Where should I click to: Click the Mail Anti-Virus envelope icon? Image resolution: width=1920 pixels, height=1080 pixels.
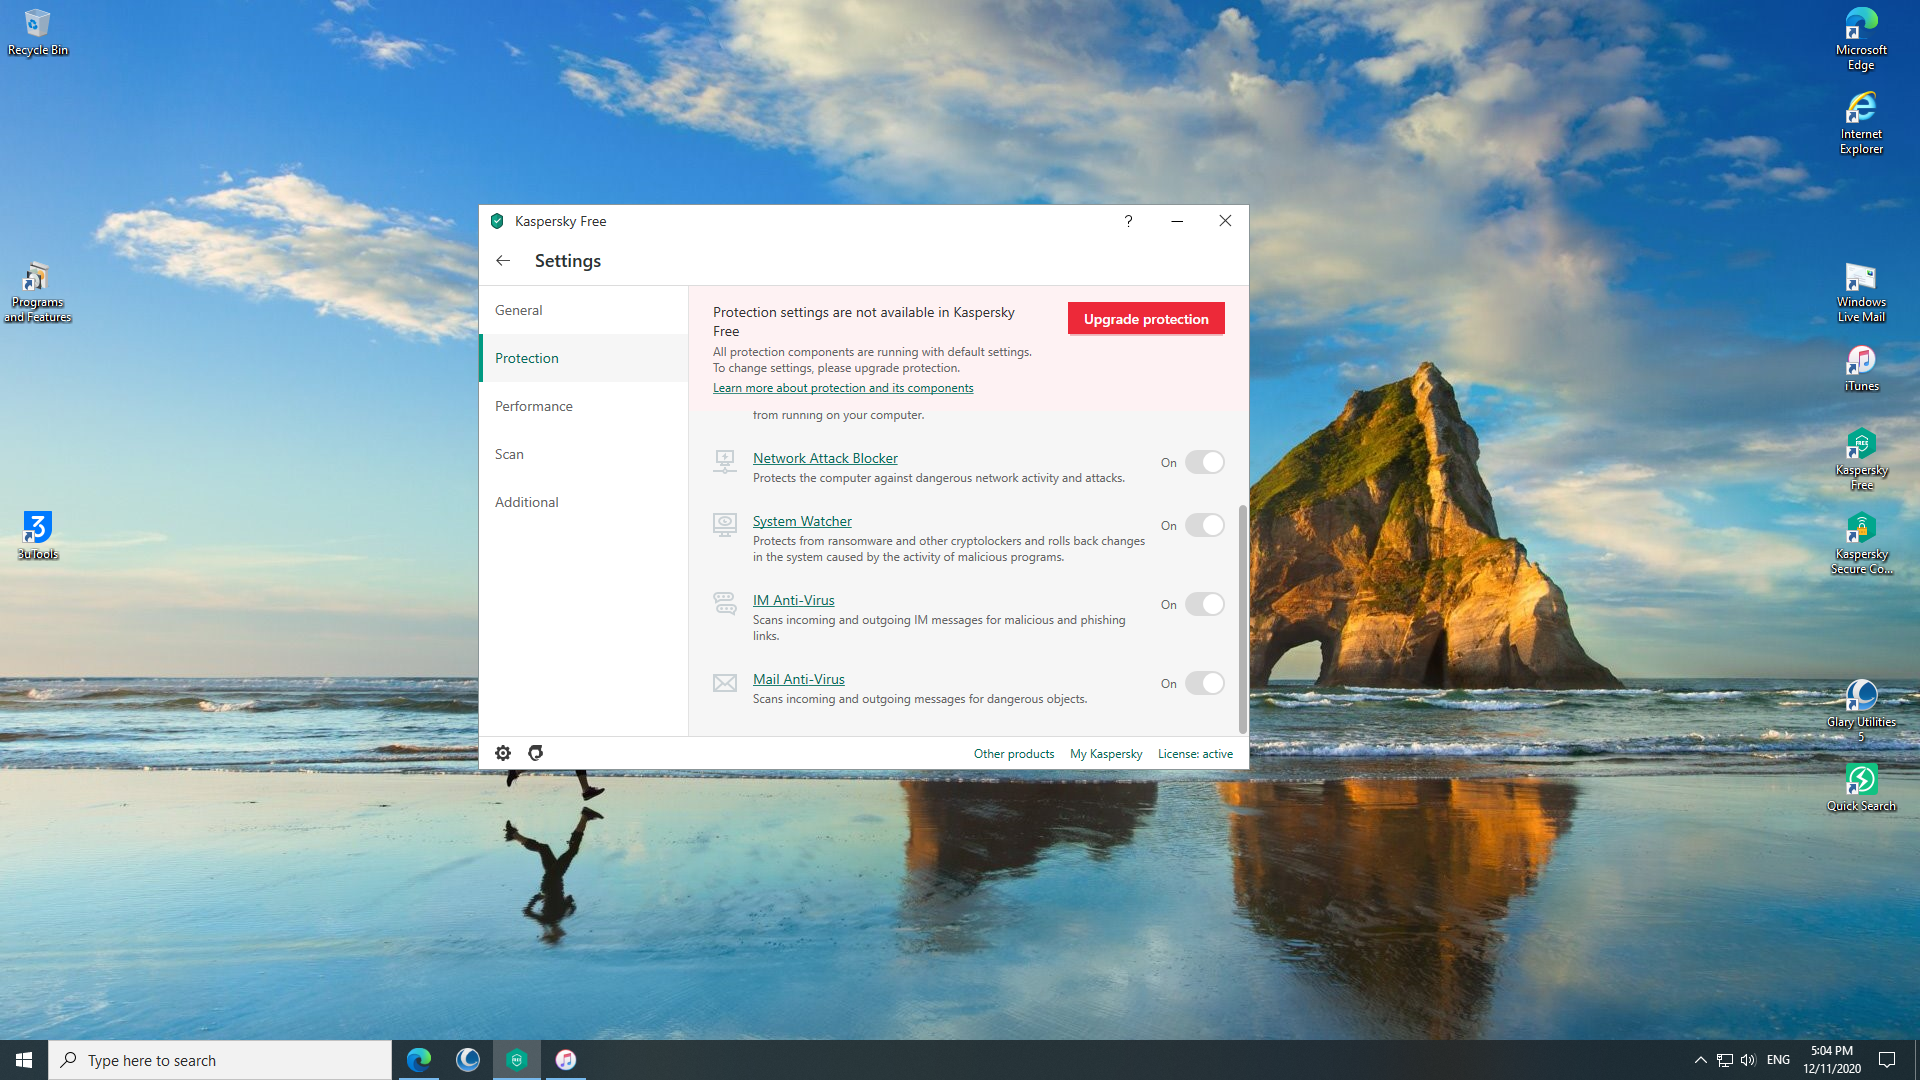click(725, 683)
